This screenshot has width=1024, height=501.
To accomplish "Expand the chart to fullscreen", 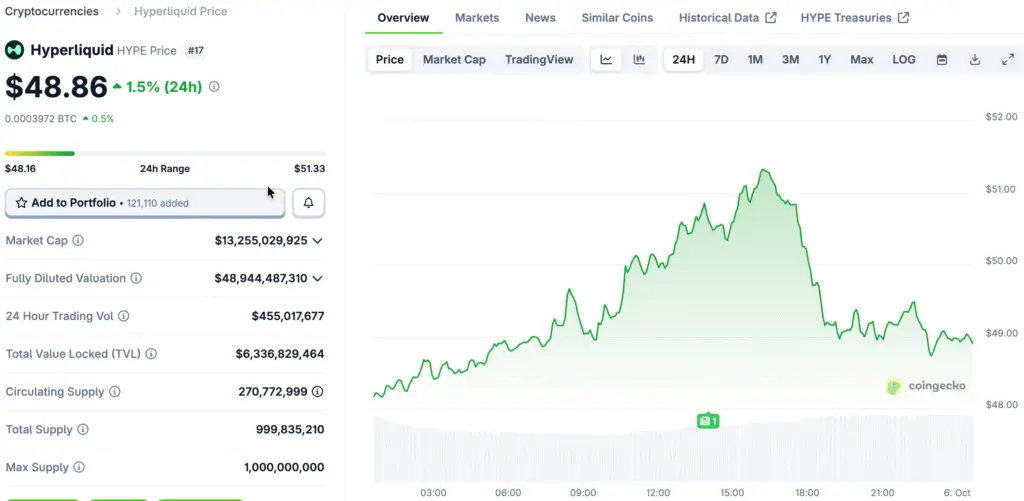I will 1007,60.
